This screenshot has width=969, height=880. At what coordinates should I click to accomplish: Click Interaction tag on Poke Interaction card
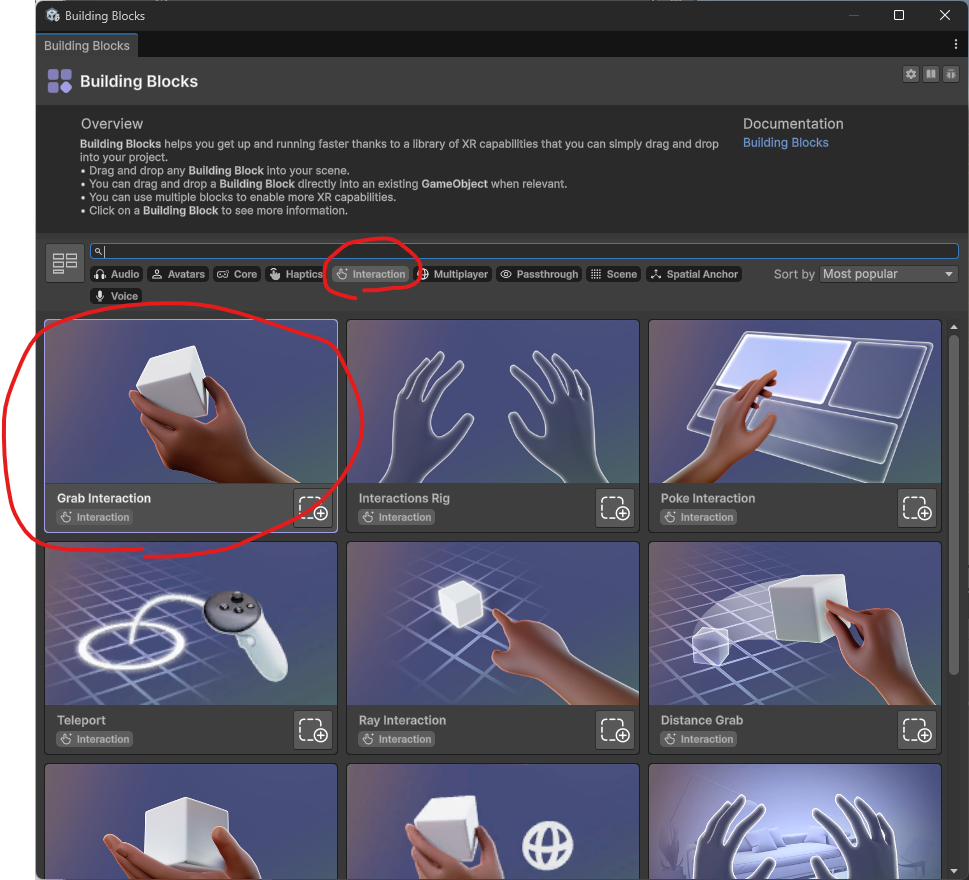(698, 517)
